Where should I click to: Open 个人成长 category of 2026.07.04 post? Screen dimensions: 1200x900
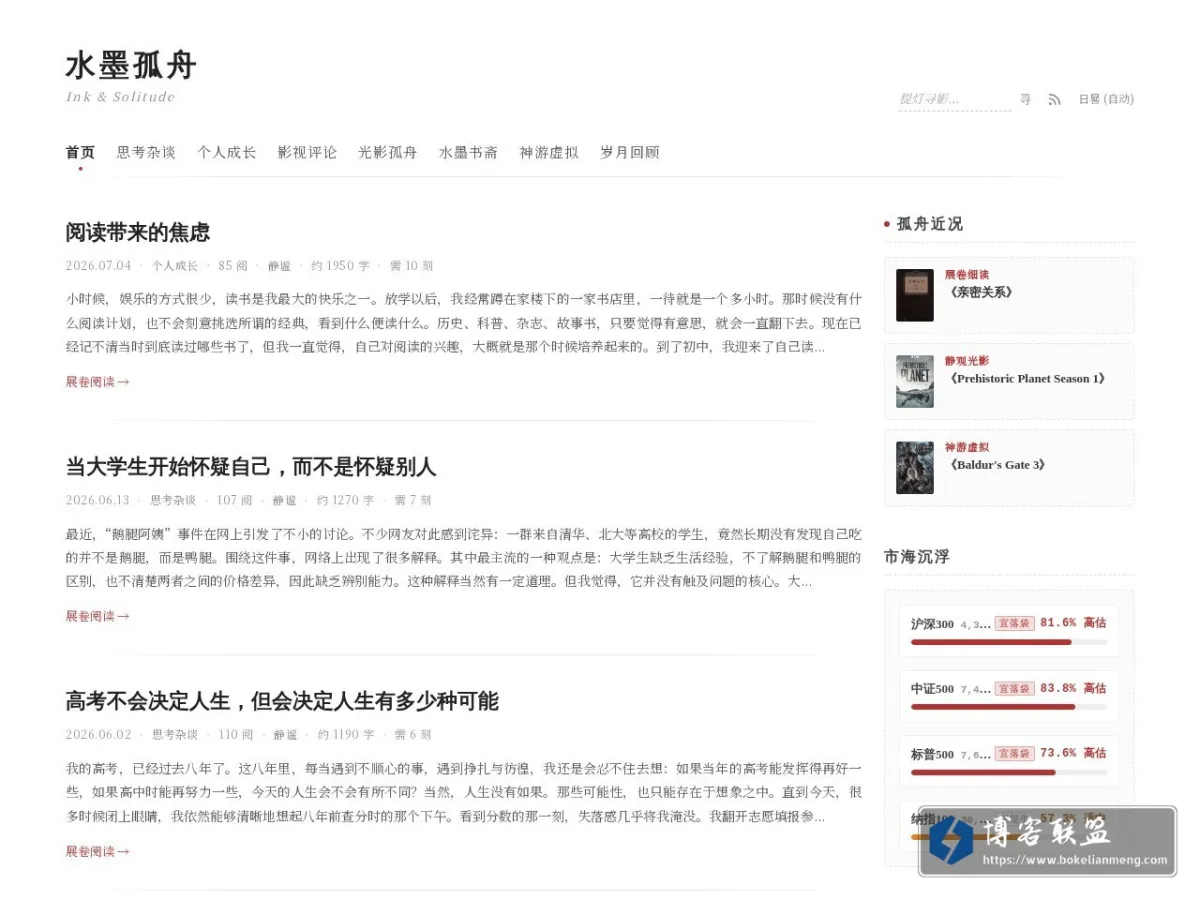tap(175, 266)
